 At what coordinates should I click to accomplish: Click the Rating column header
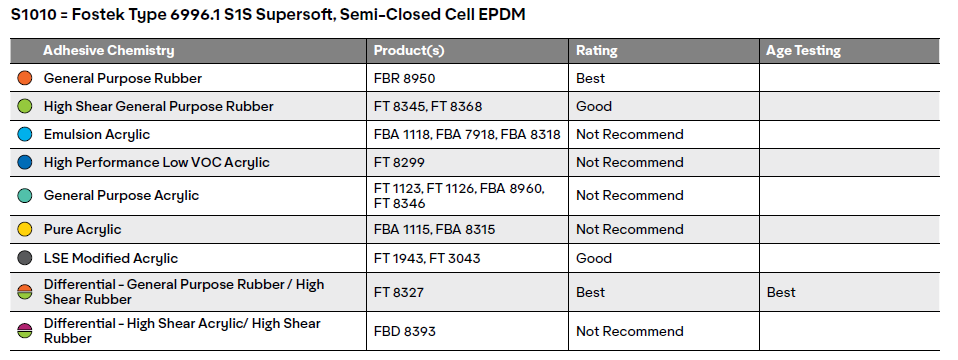597,51
